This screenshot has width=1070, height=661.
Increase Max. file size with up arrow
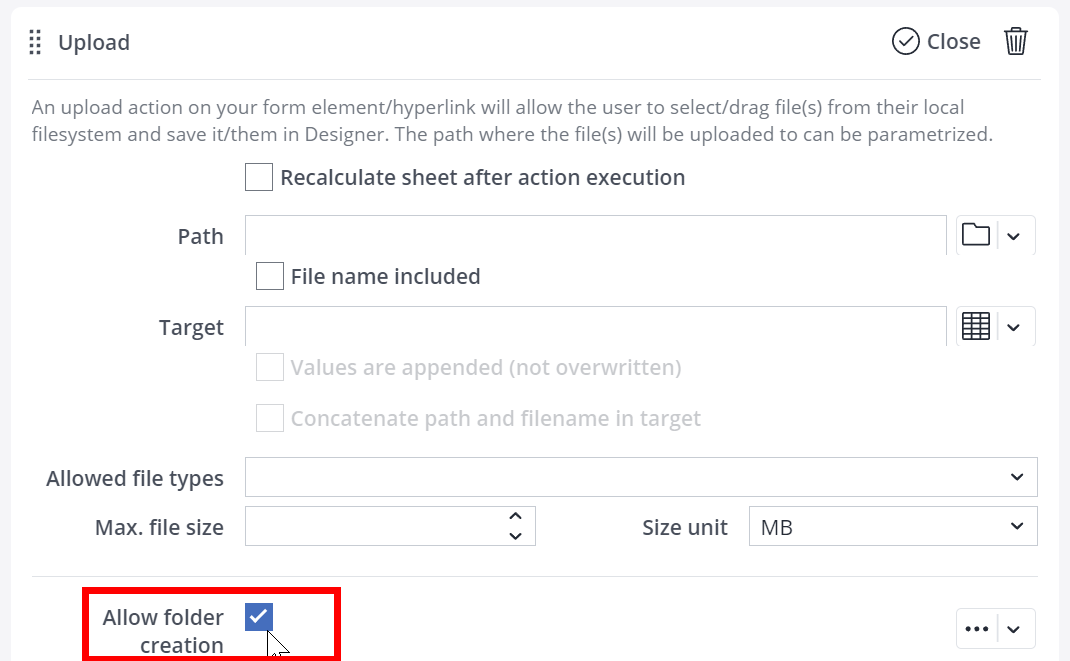coord(515,517)
